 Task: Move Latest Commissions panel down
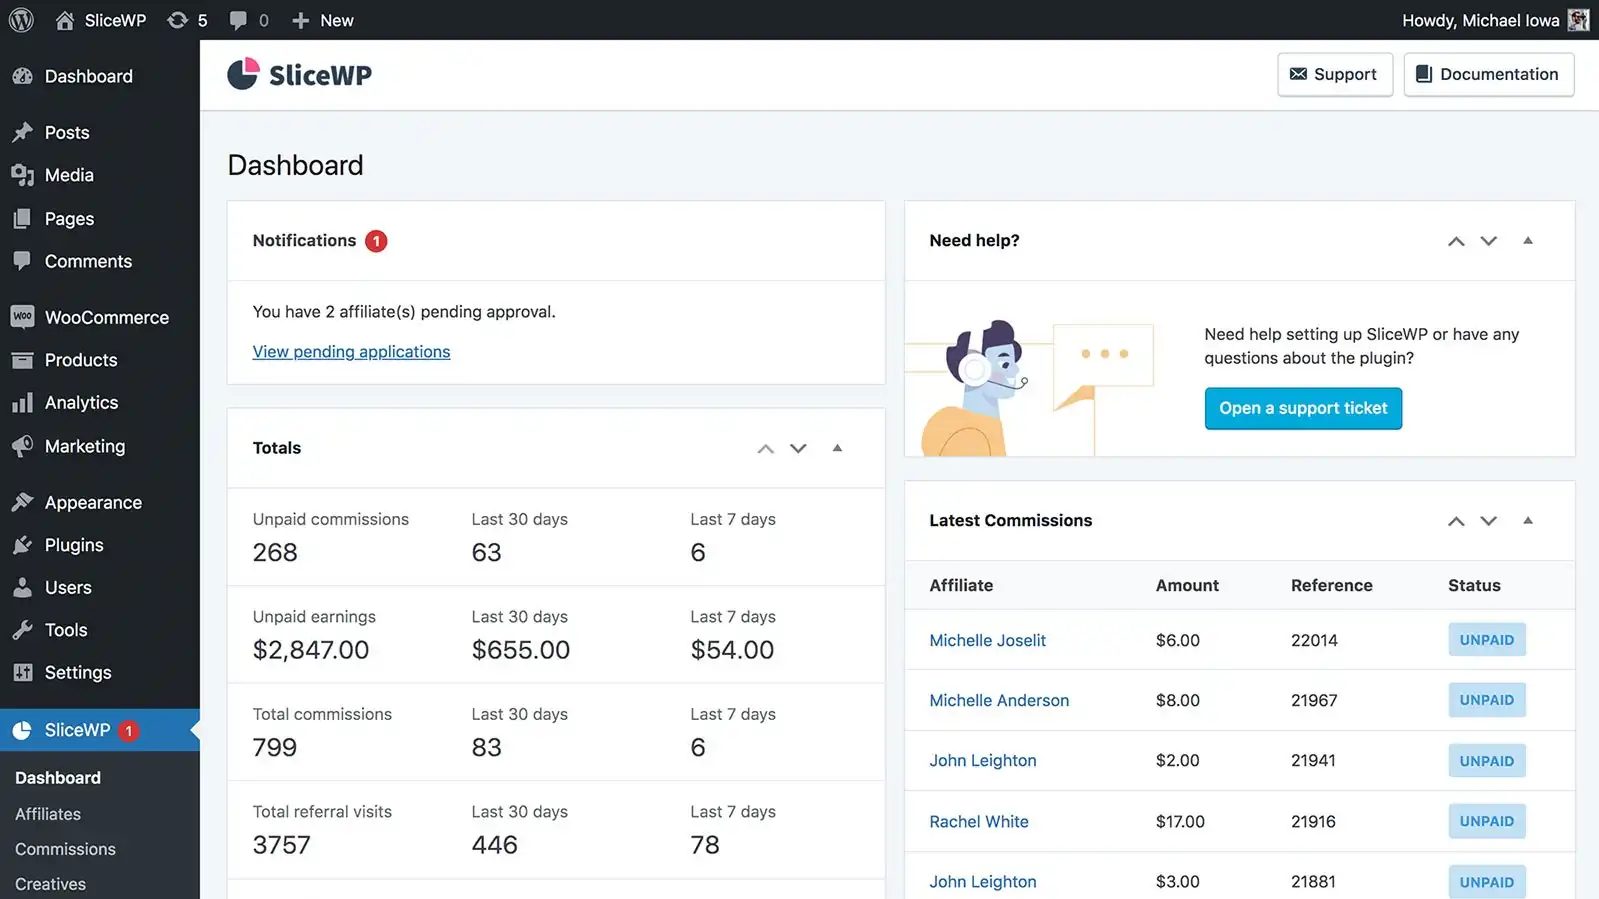tap(1489, 521)
